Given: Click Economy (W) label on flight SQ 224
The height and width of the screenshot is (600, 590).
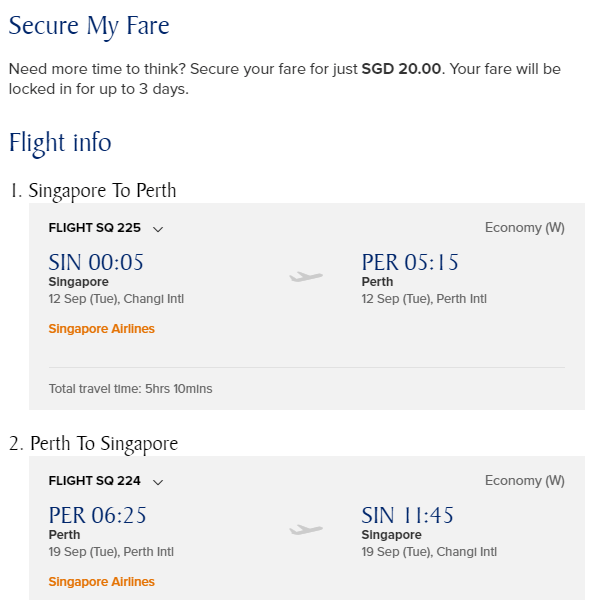Looking at the screenshot, I should (x=525, y=481).
